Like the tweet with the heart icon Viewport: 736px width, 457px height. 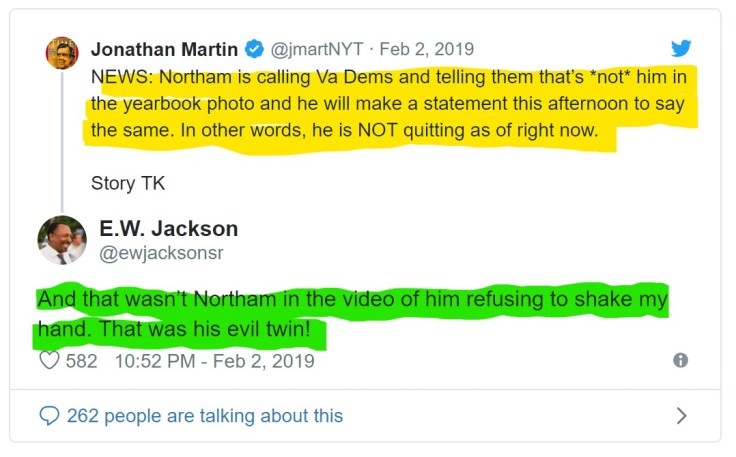pos(49,361)
